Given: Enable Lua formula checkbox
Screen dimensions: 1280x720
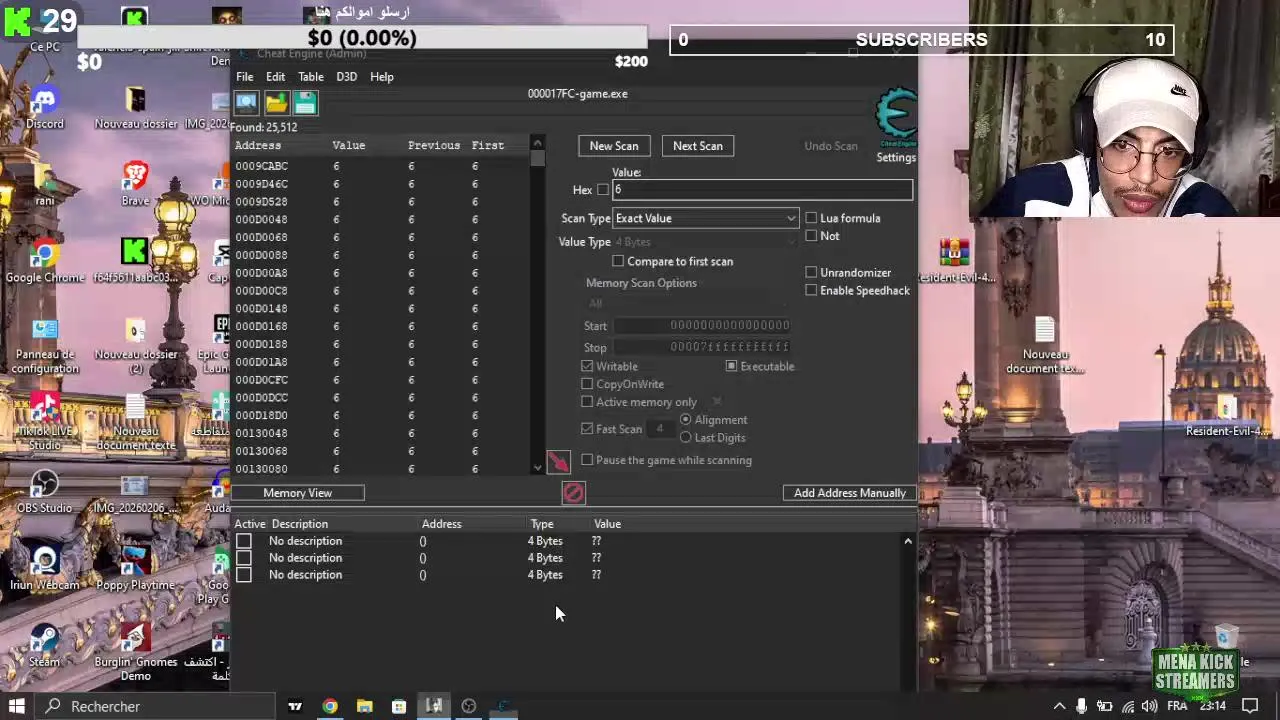Looking at the screenshot, I should click(x=811, y=218).
